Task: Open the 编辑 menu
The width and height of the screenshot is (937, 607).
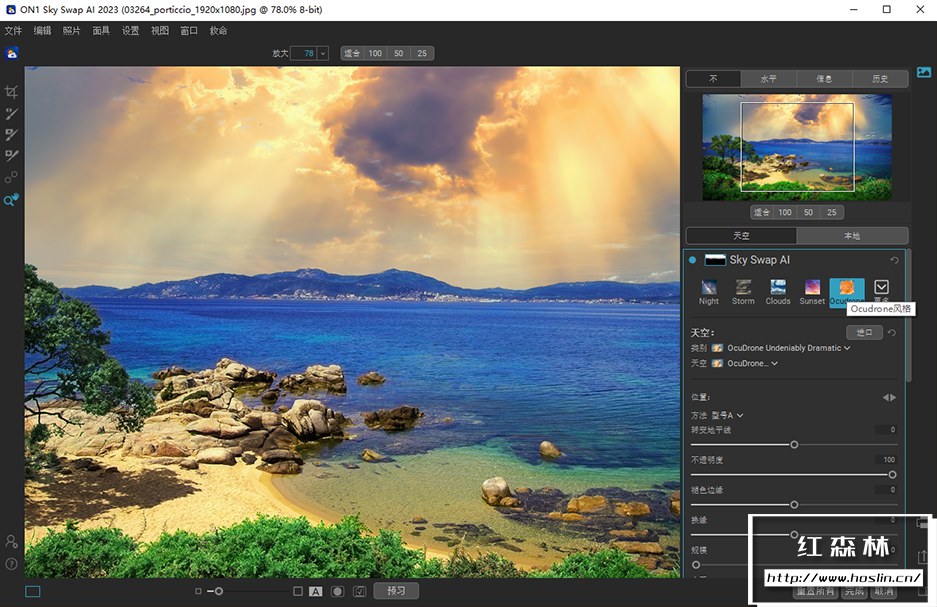Action: [x=42, y=31]
